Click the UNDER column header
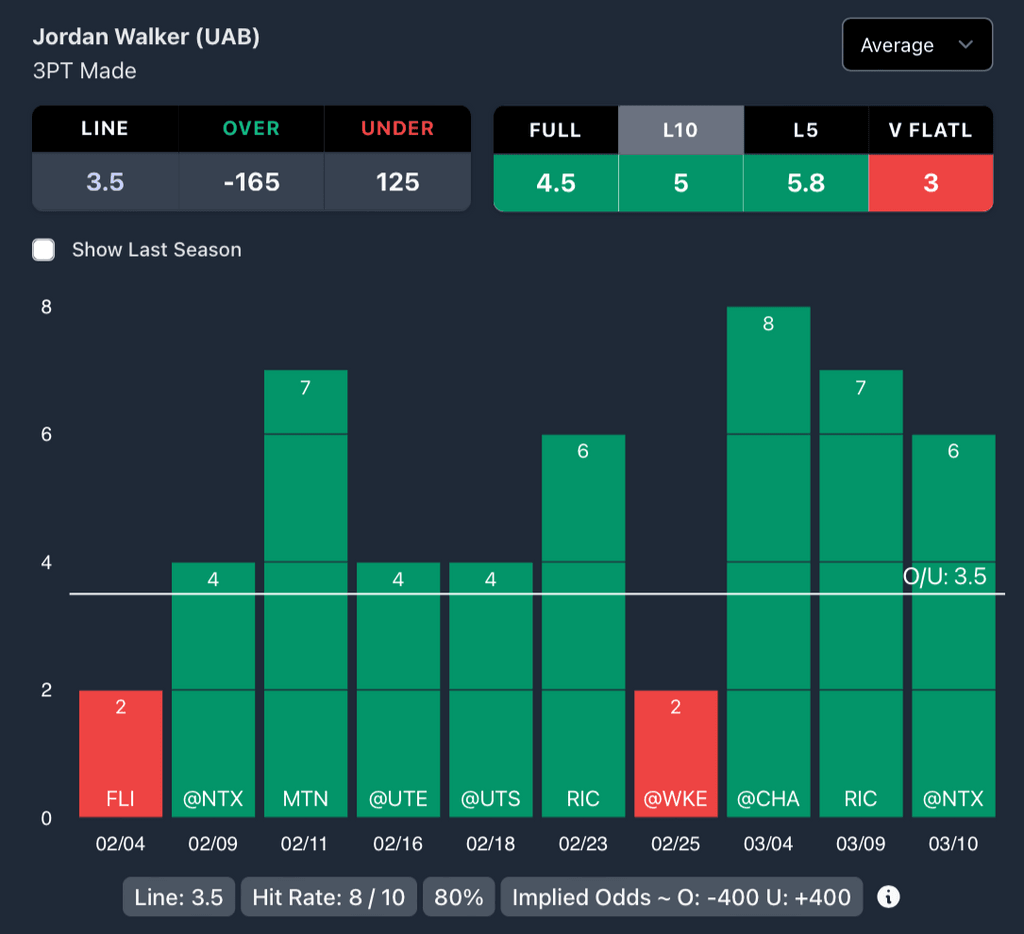 point(398,129)
